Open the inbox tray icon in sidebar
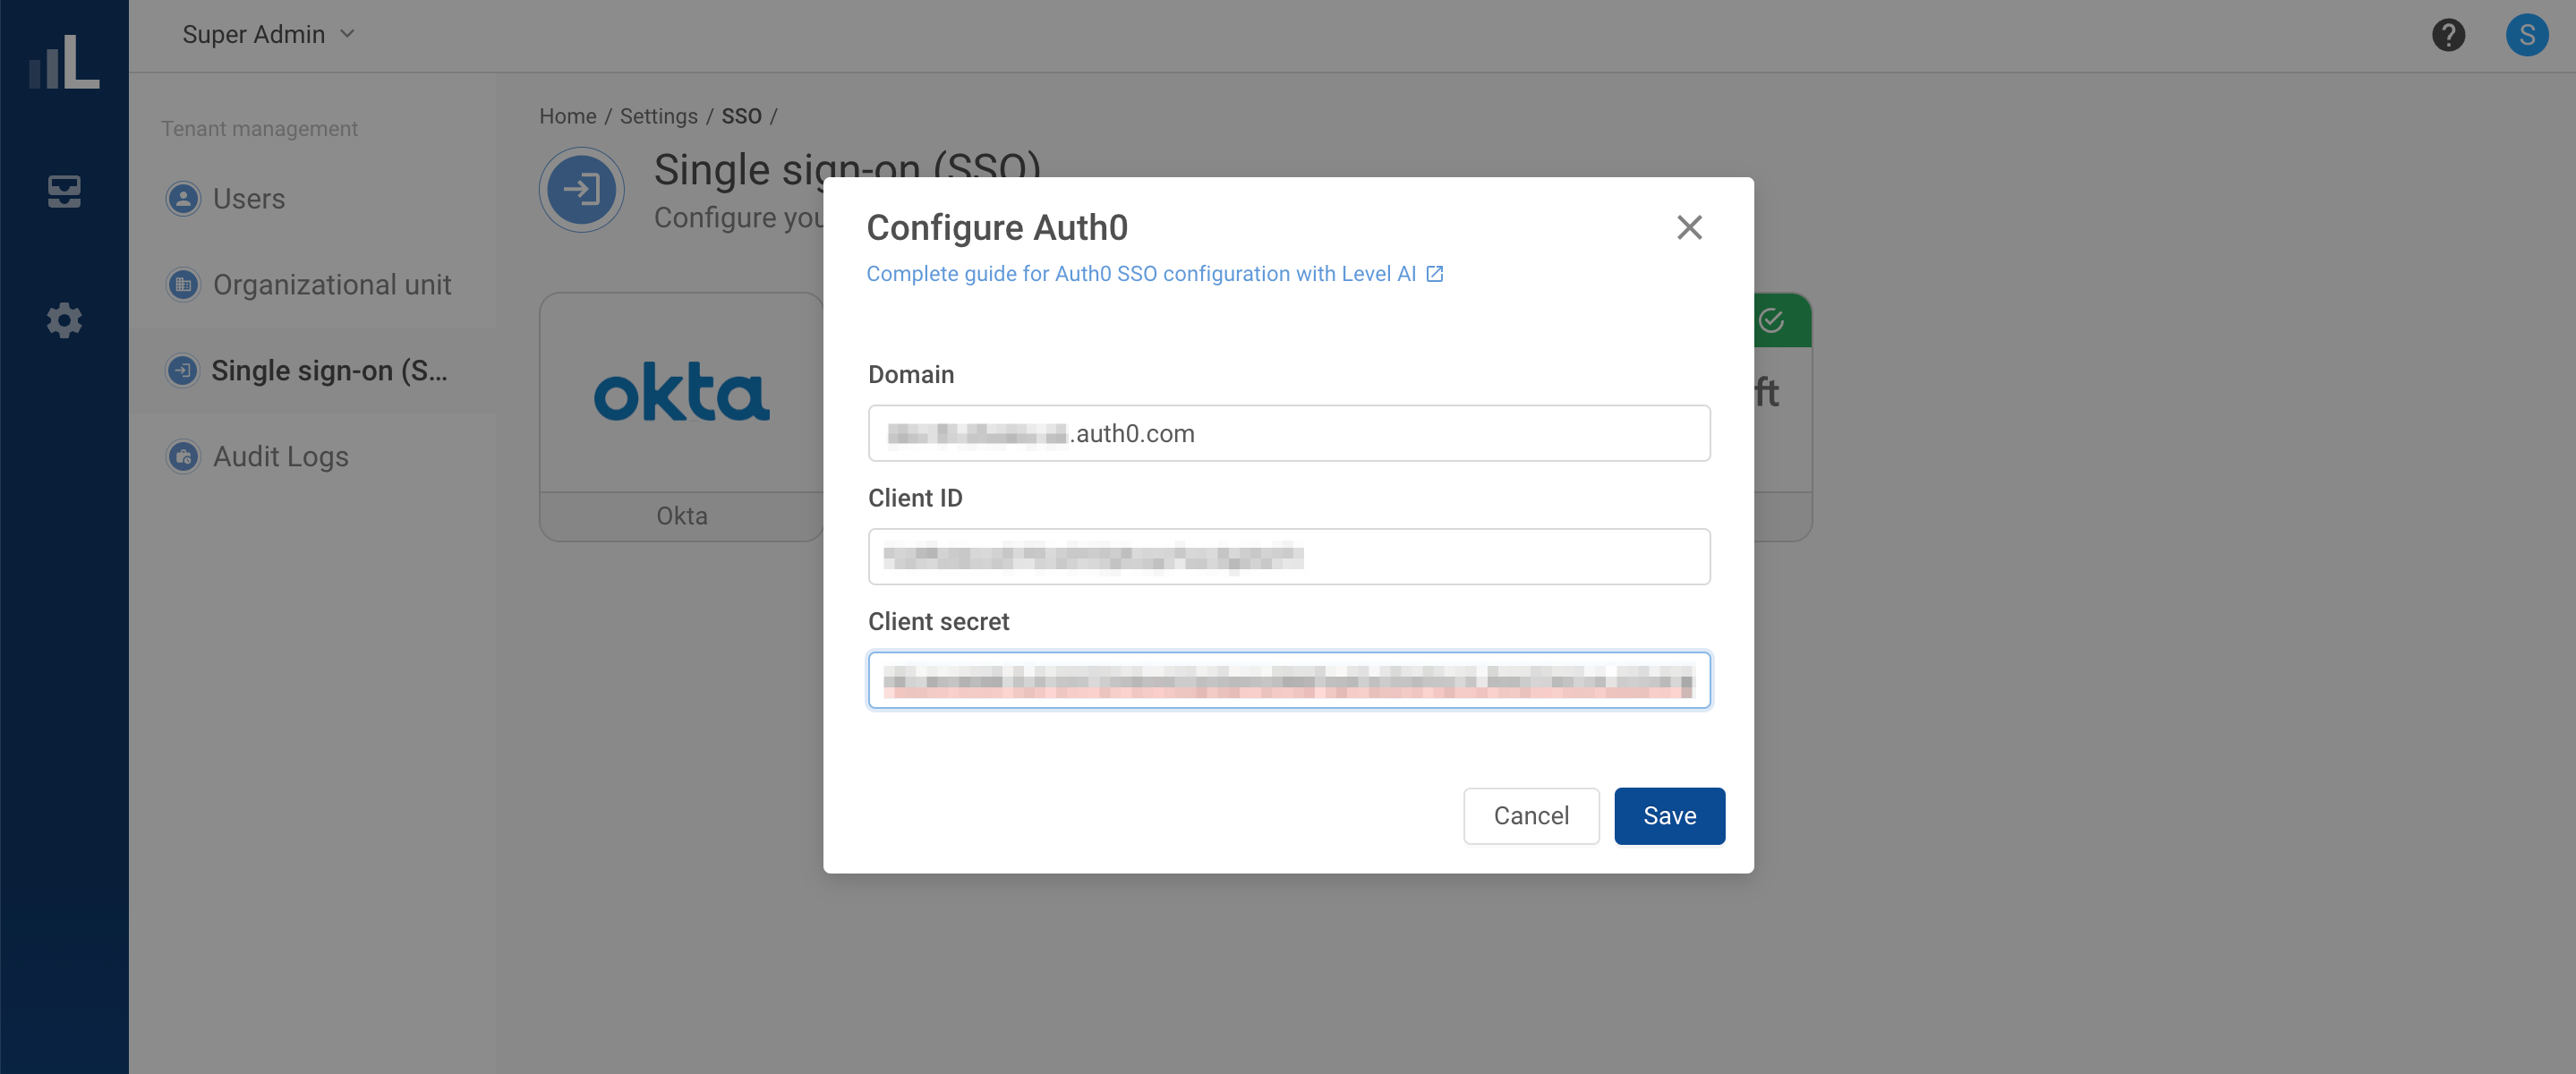 64,191
